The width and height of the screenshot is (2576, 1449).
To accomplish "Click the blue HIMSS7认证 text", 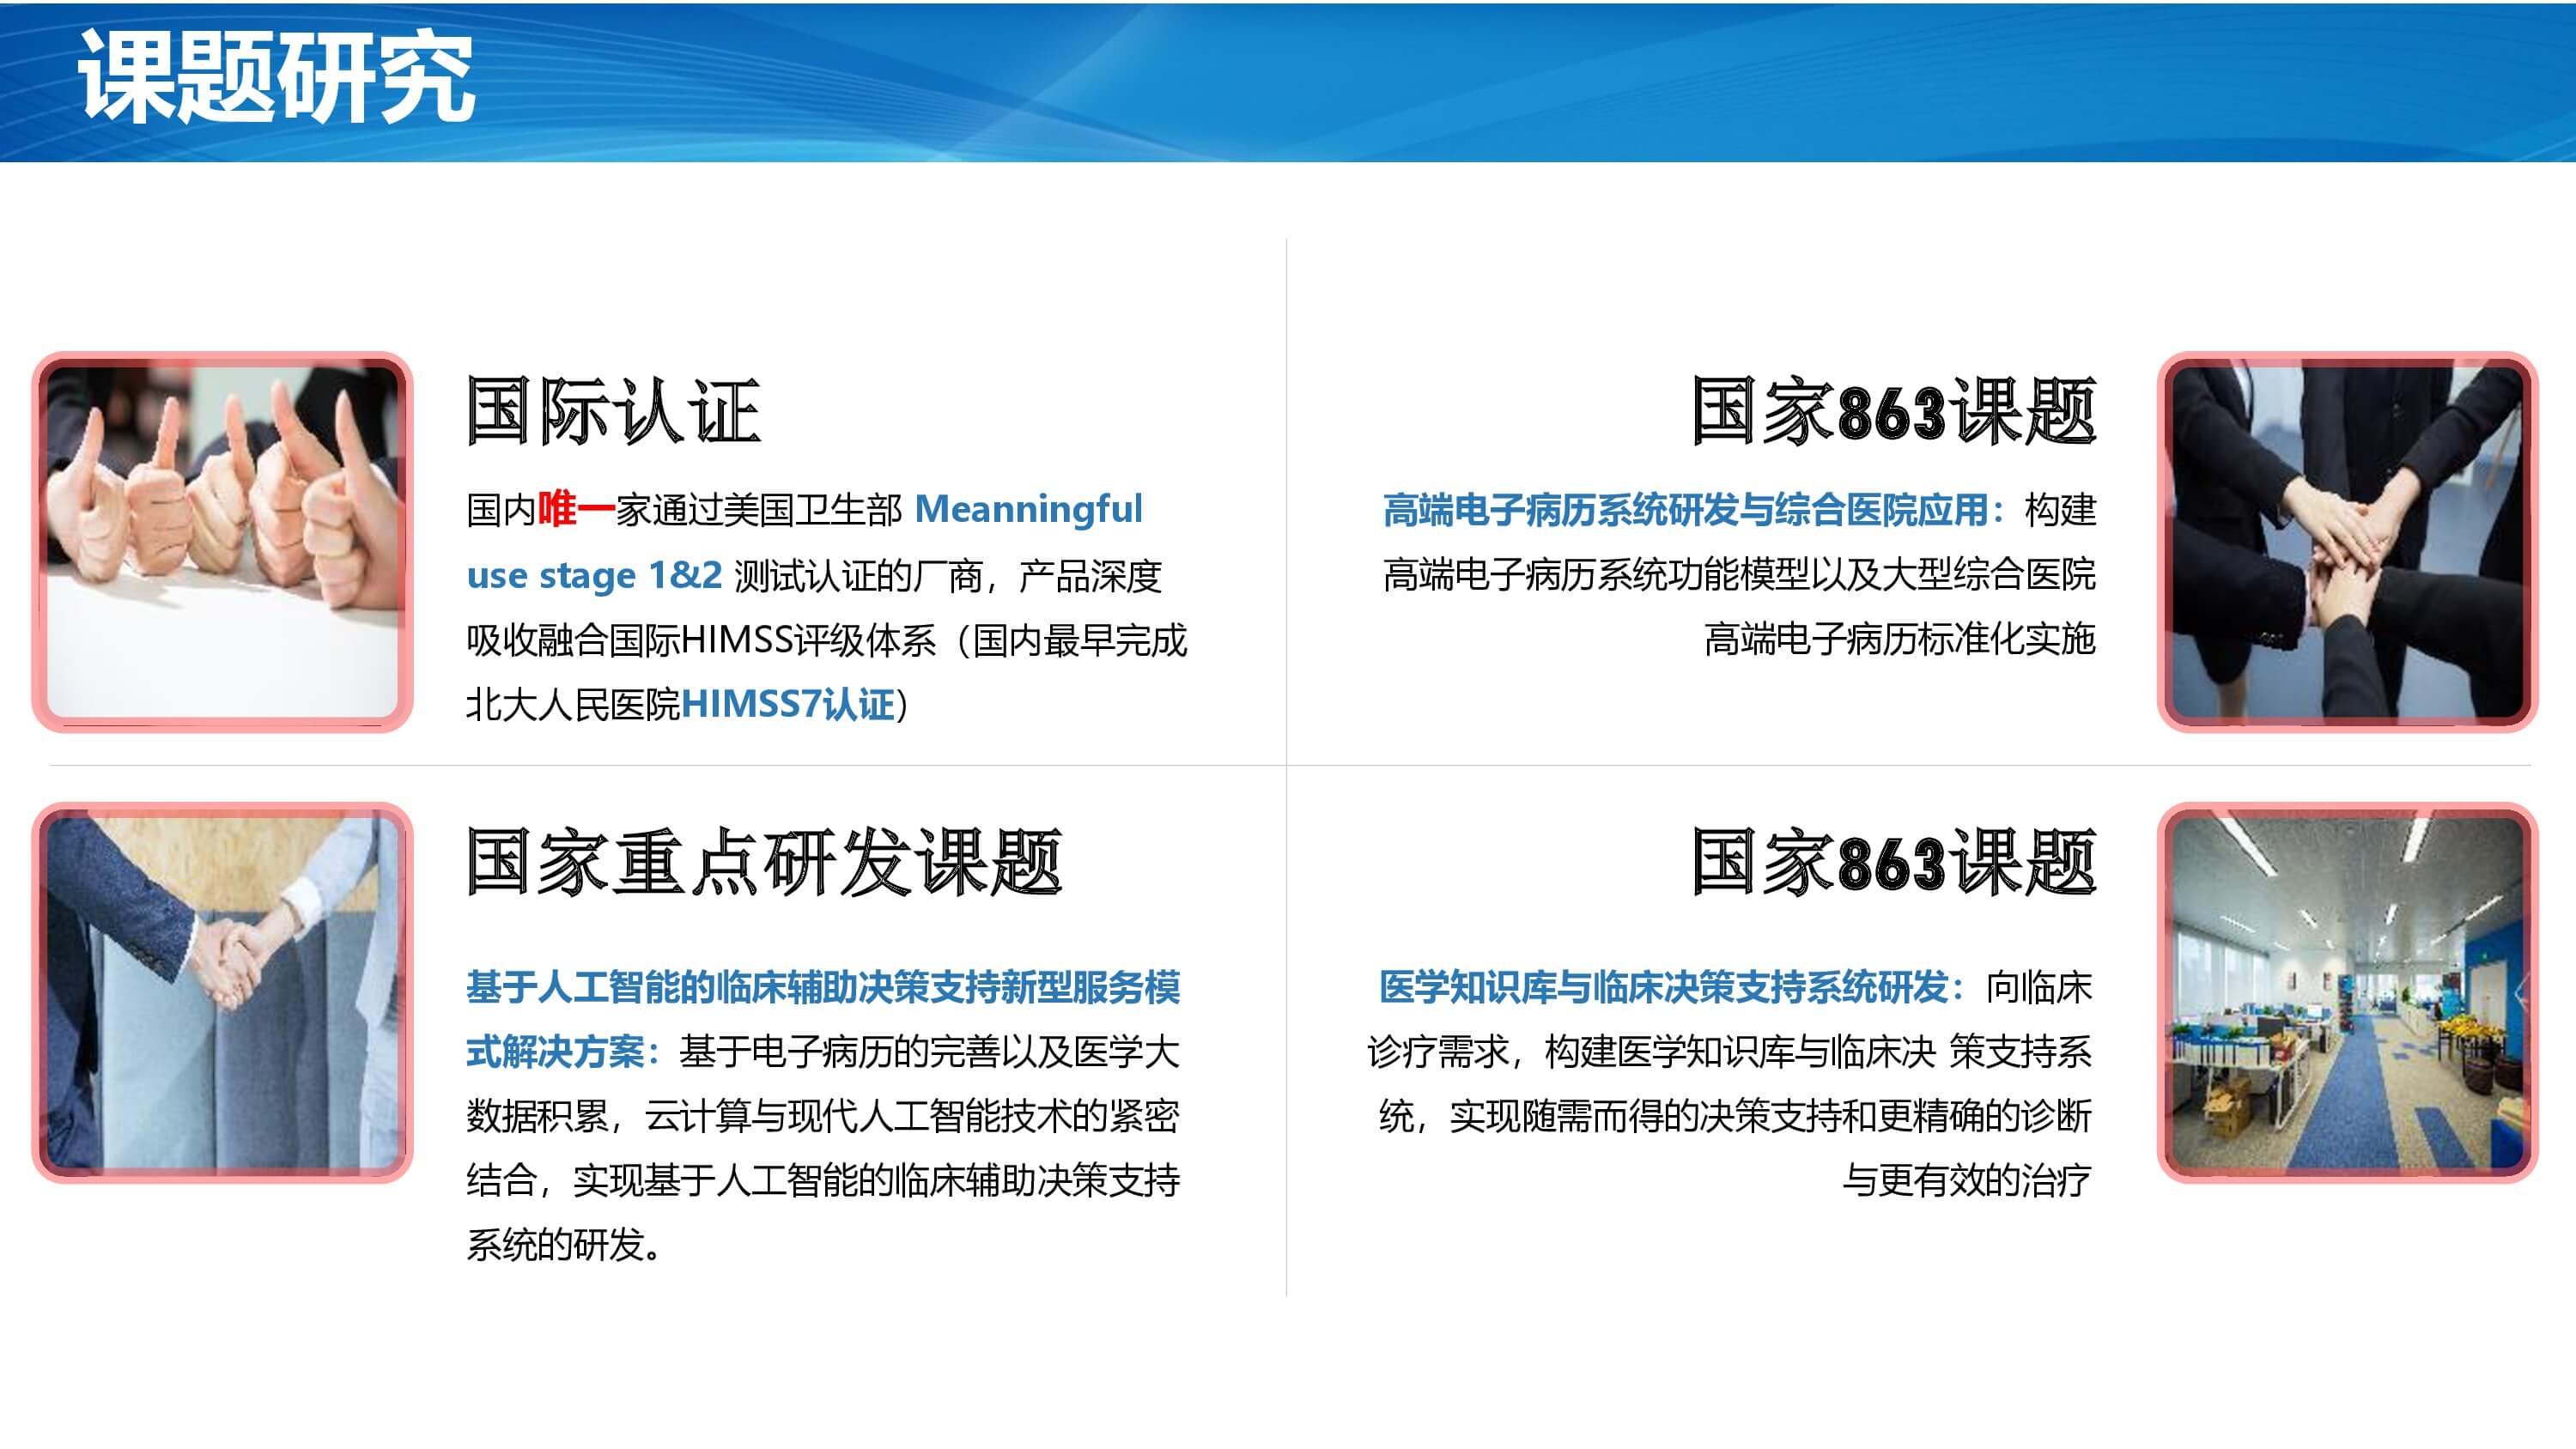I will 788,705.
